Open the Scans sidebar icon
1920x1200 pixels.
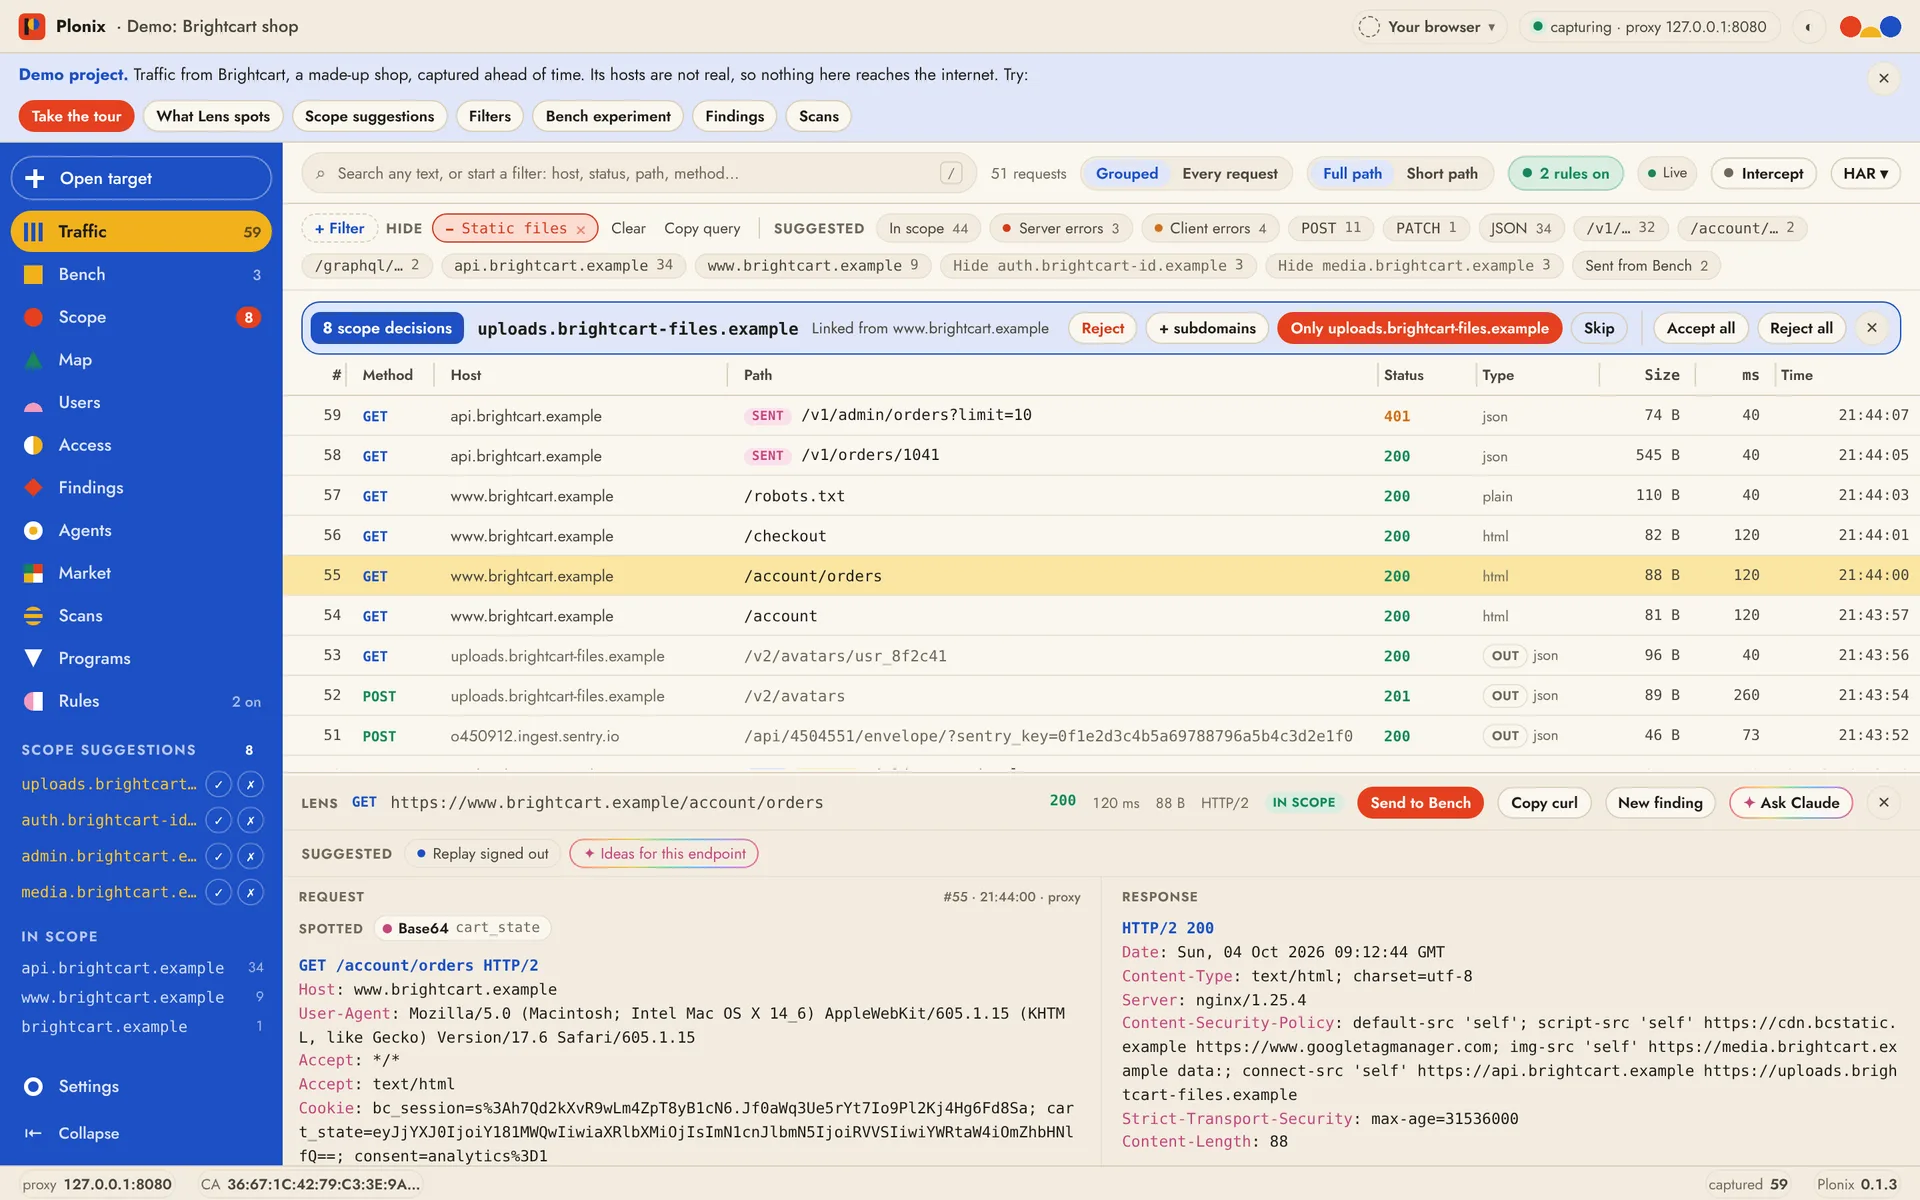(33, 616)
